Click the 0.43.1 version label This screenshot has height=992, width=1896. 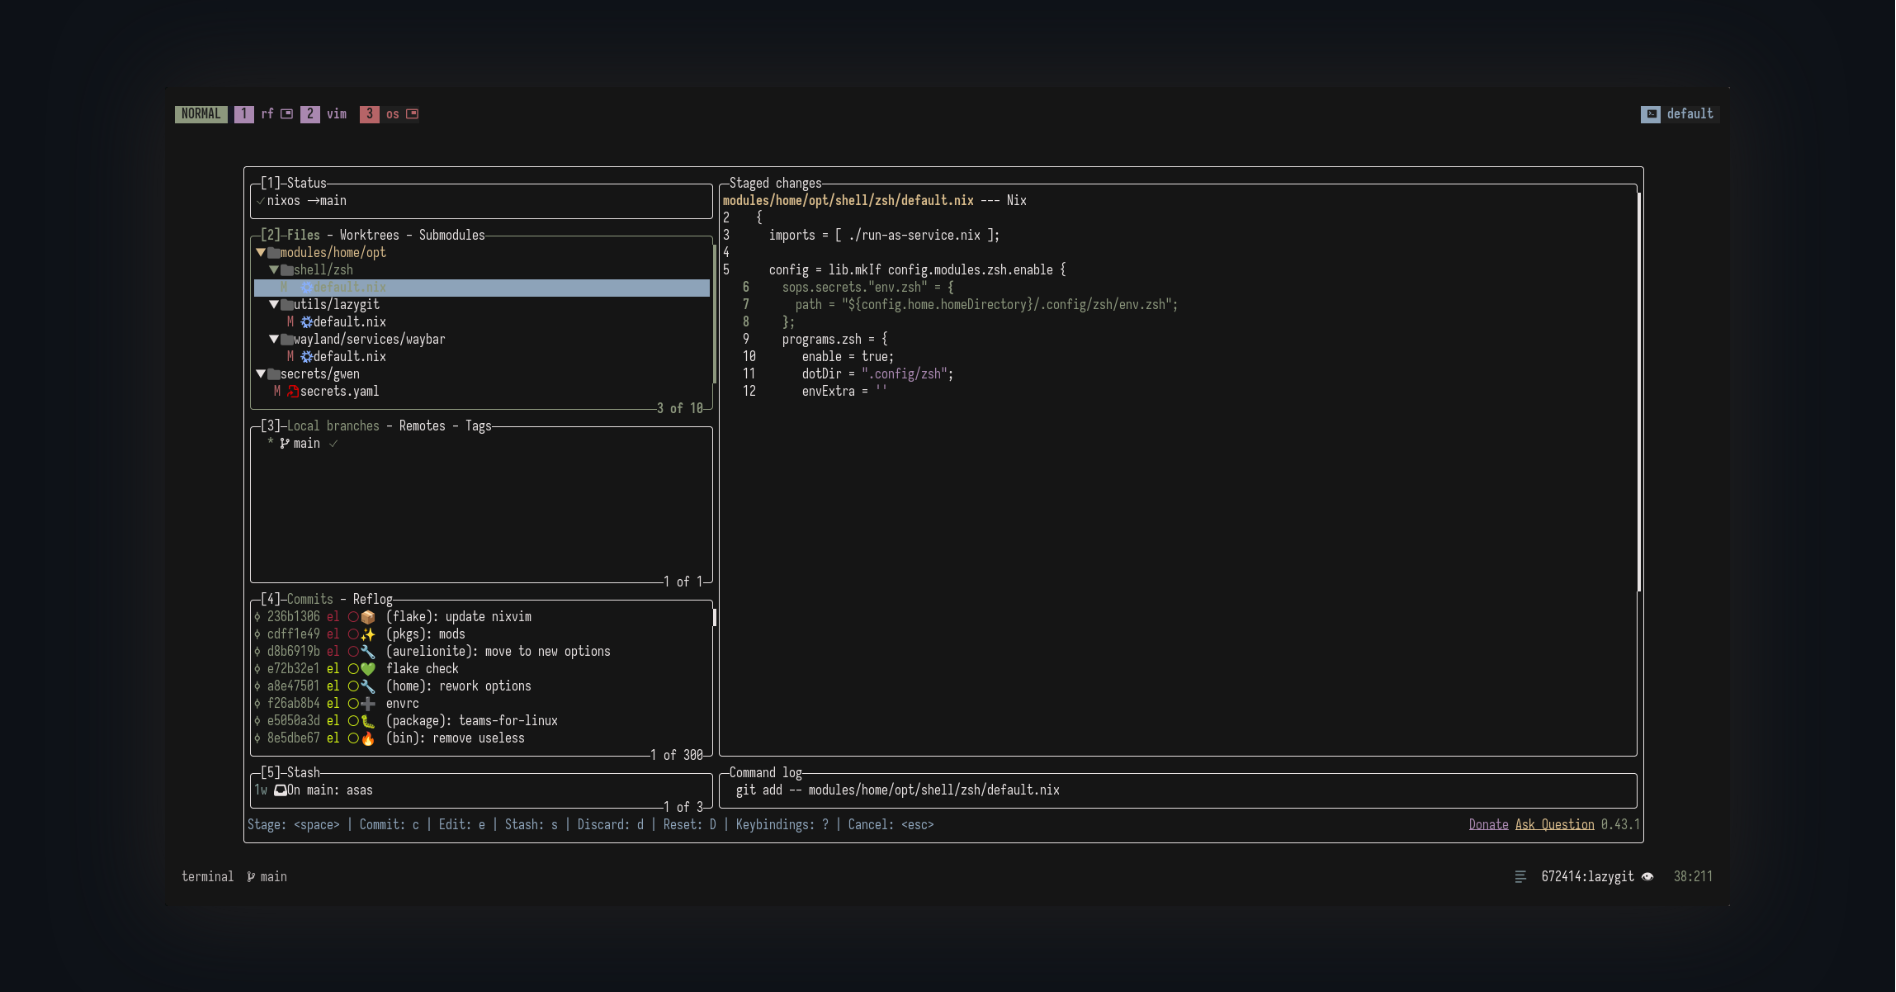(x=1620, y=825)
